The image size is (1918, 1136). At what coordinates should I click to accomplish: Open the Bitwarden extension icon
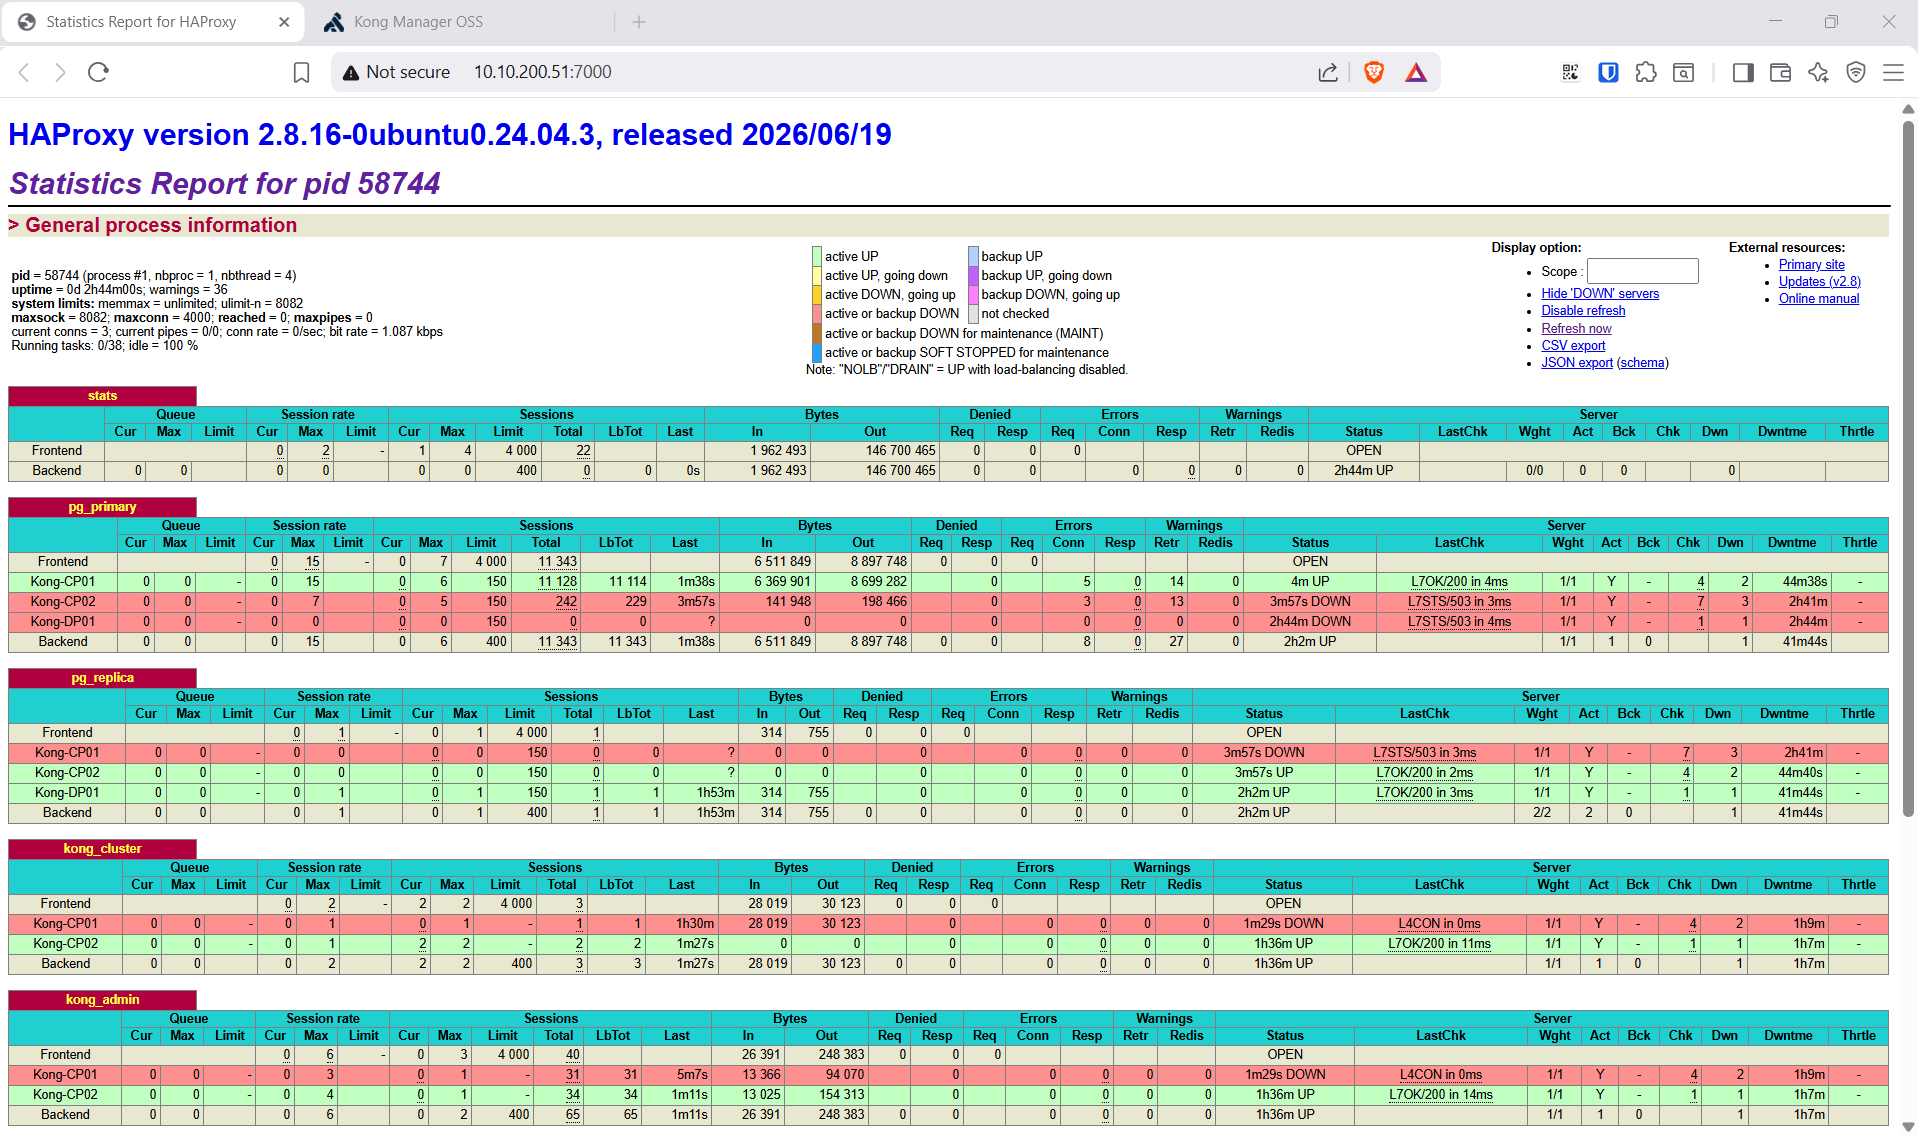pos(1608,72)
